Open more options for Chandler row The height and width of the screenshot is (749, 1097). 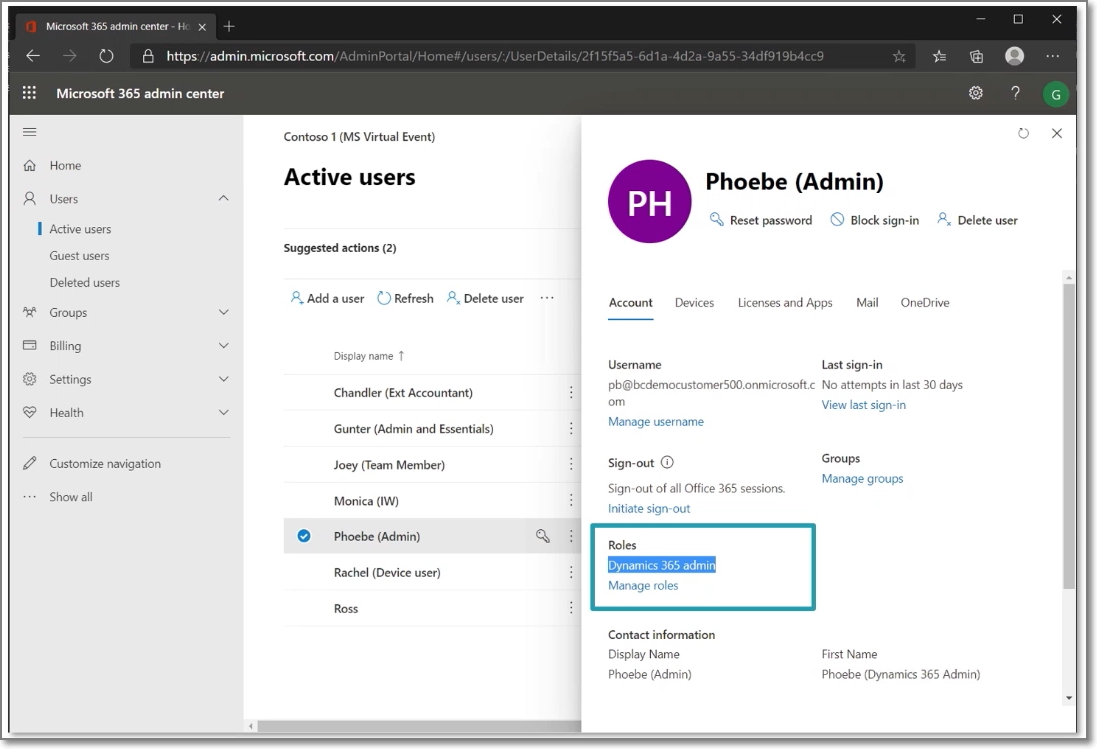[571, 392]
